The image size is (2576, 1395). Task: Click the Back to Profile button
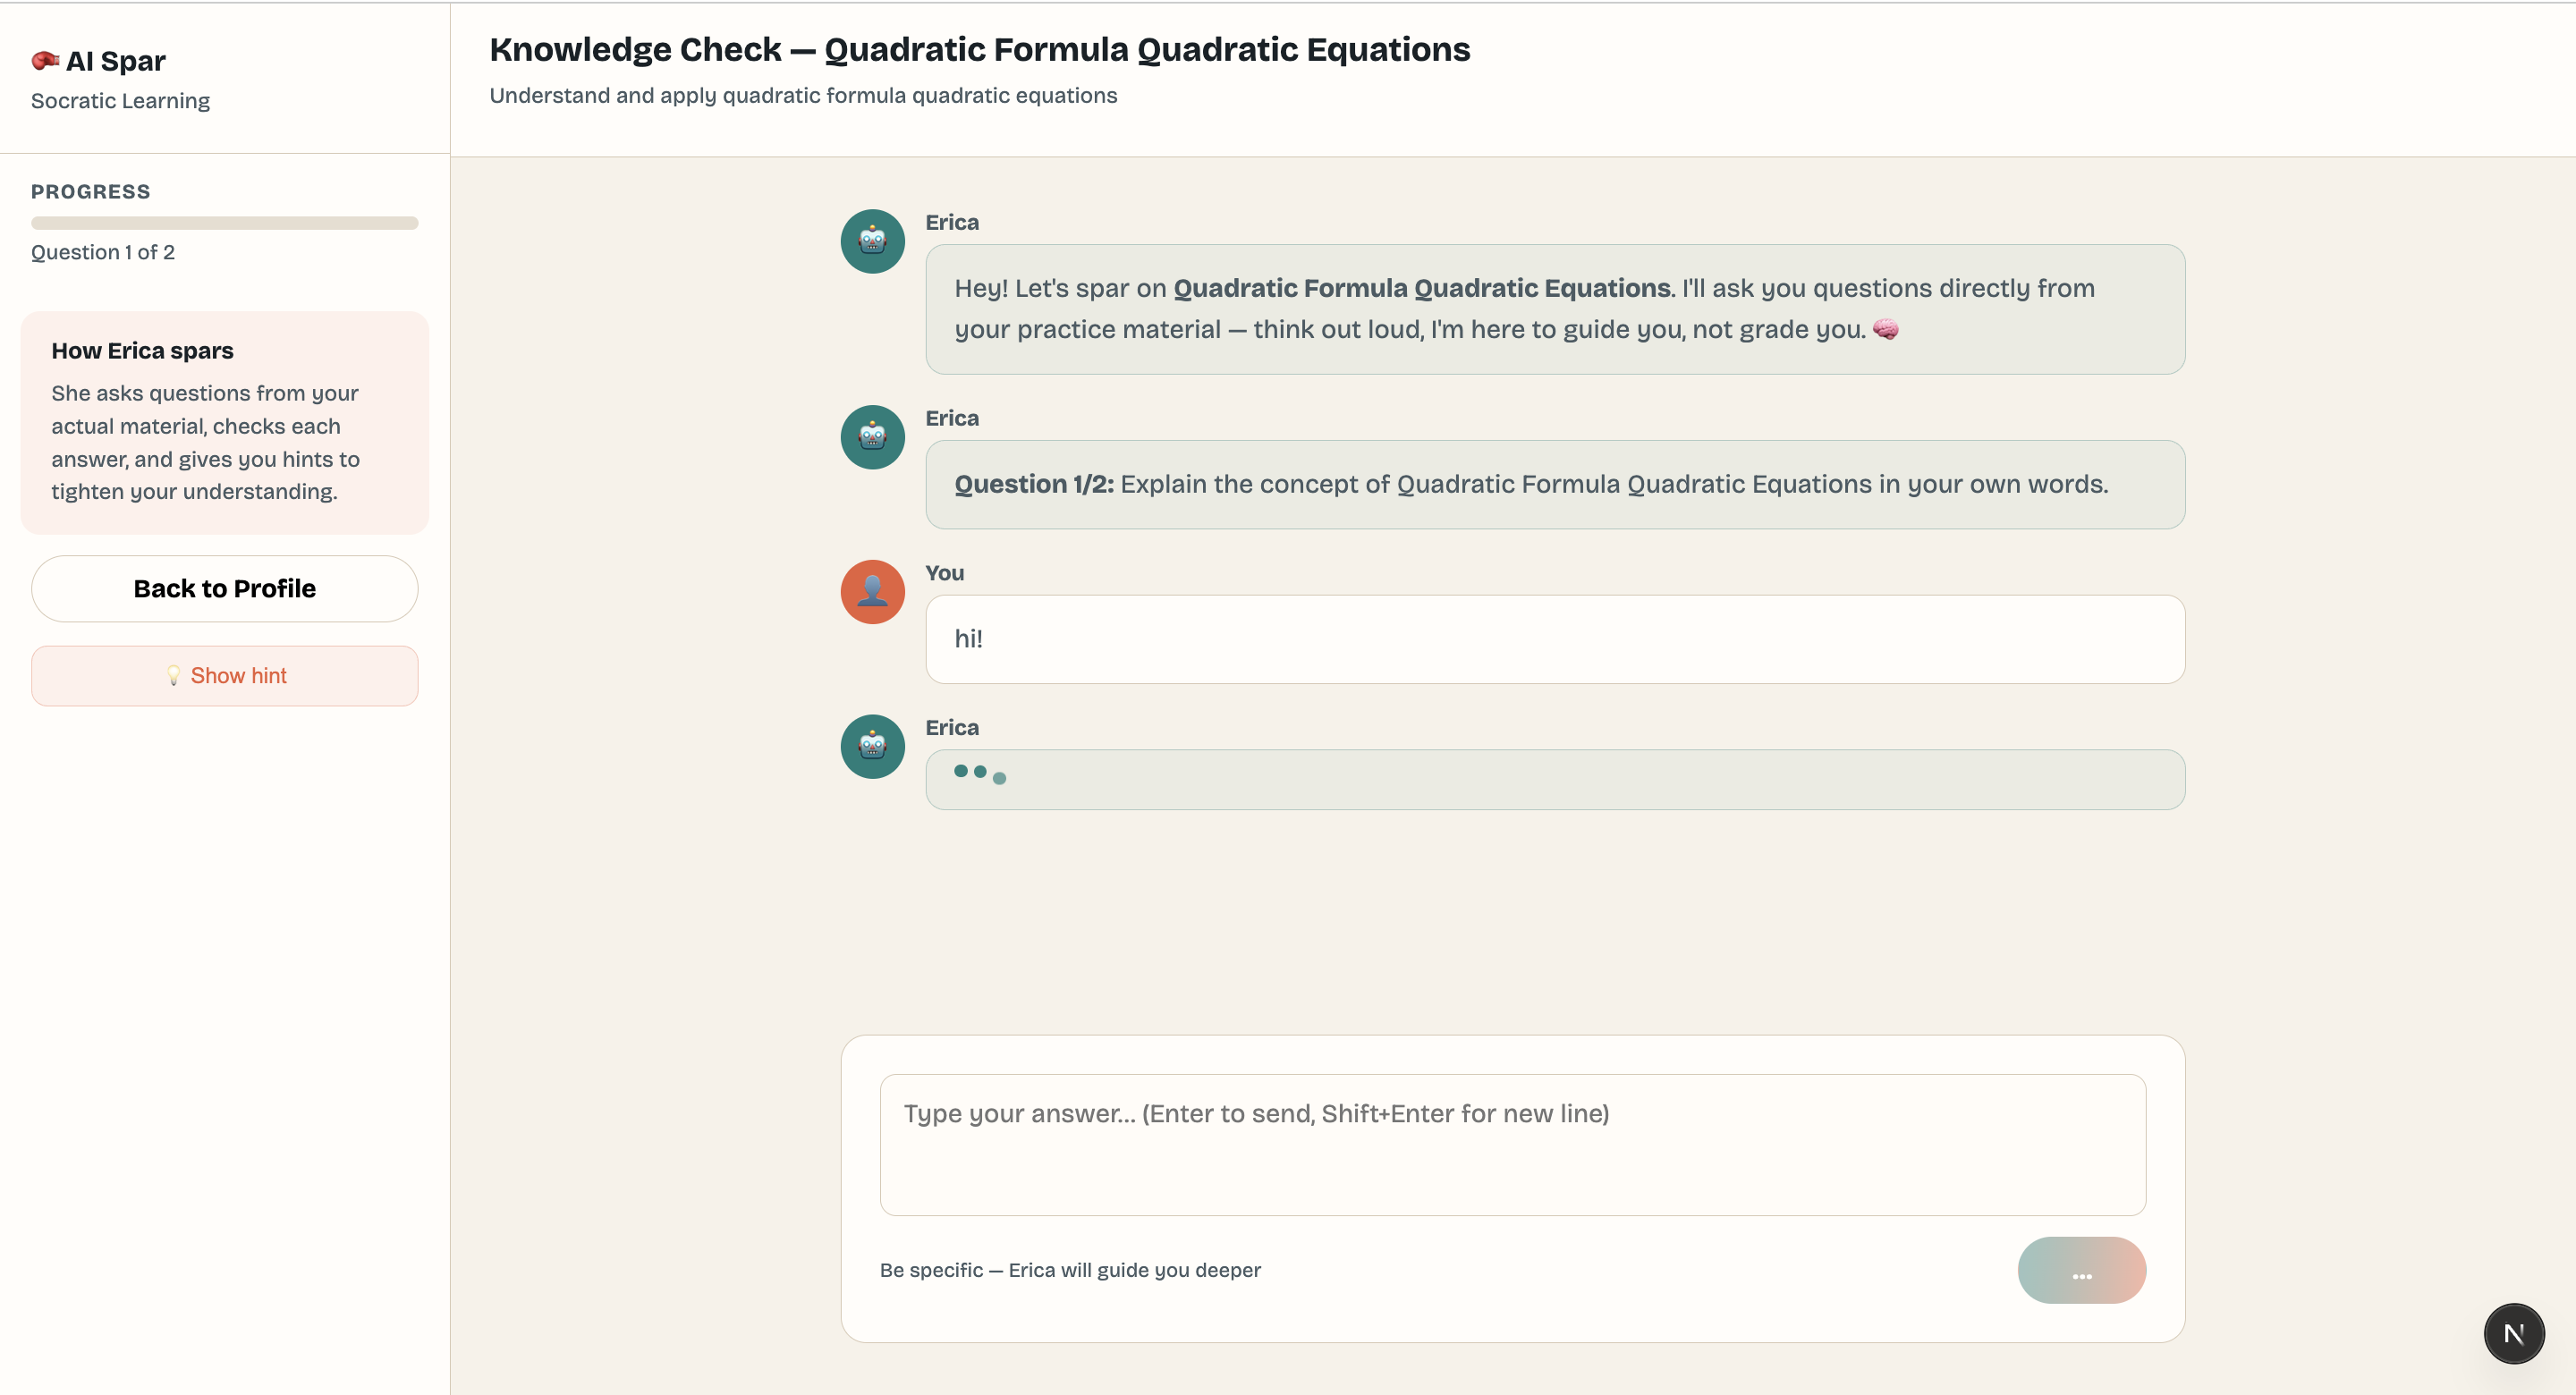pos(224,589)
